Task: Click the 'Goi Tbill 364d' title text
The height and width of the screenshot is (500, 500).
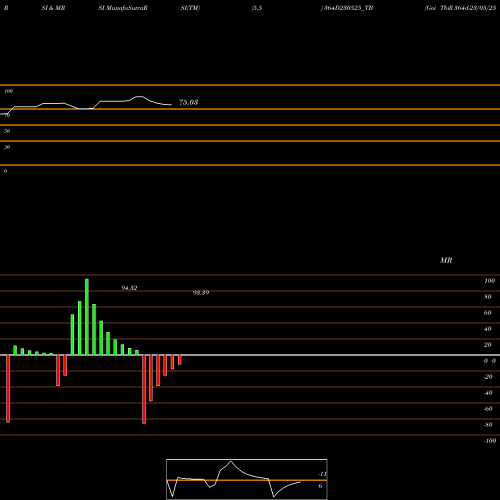Action: click(447, 8)
